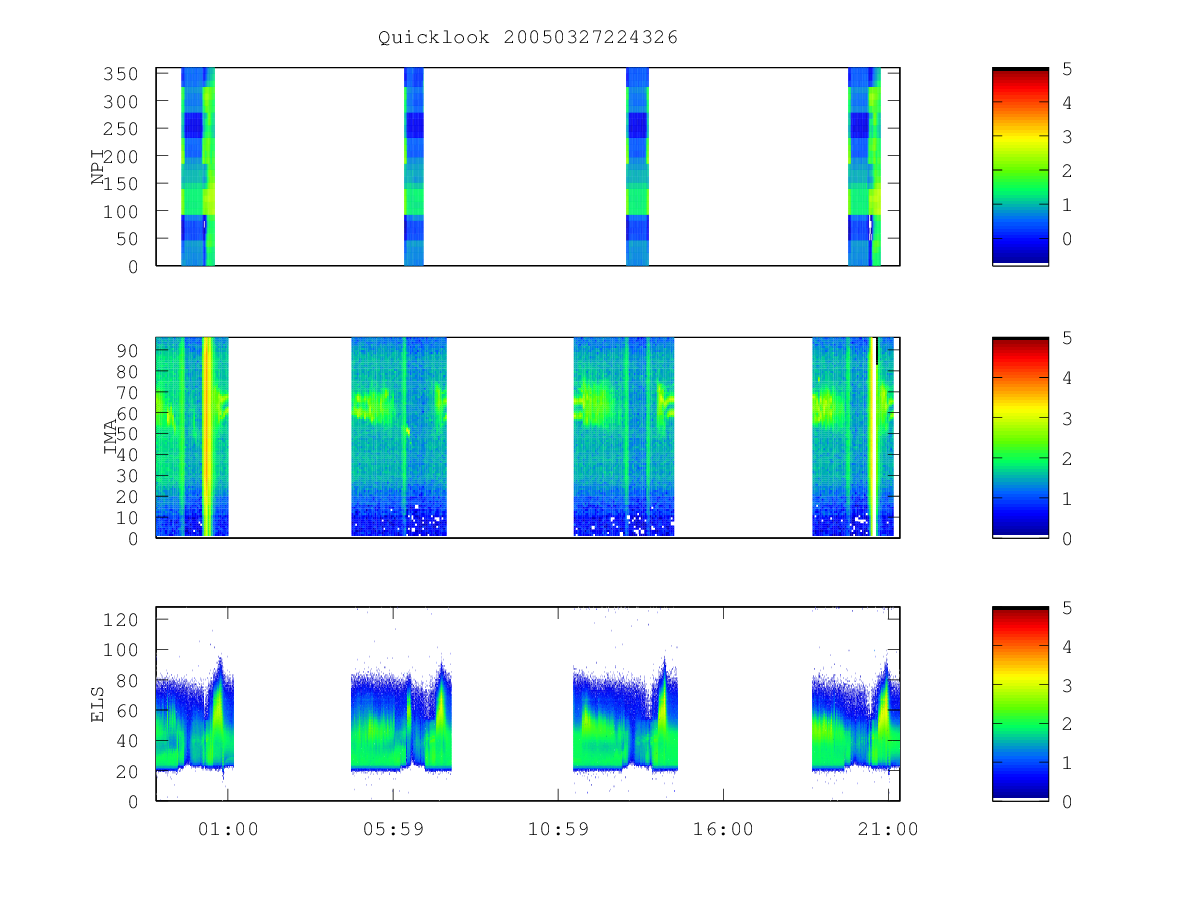The image size is (1200, 900).
Task: Click the 05:59 time tick label
Action: pyautogui.click(x=392, y=829)
